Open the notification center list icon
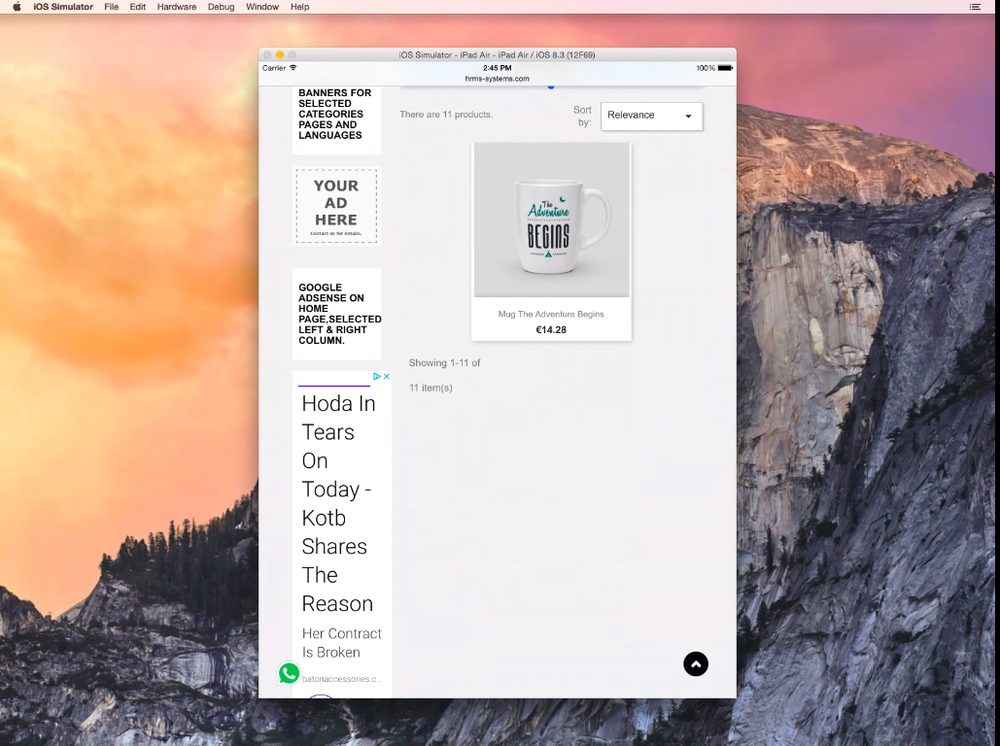The width and height of the screenshot is (1000, 746). coord(974,7)
